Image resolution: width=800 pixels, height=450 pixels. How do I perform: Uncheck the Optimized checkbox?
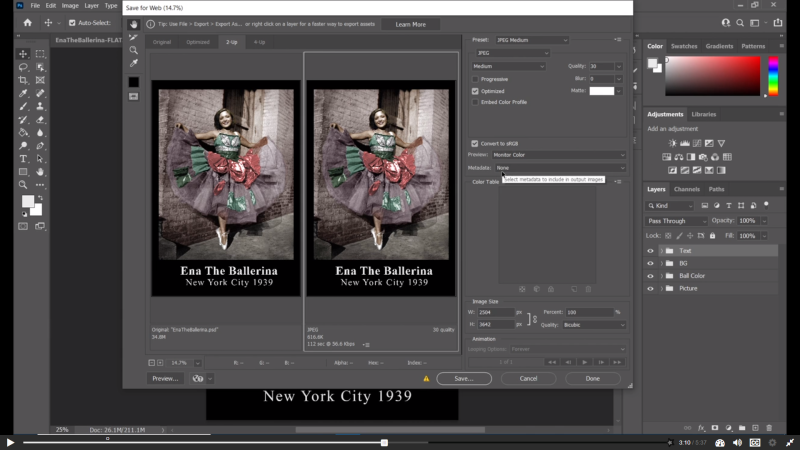click(x=475, y=91)
